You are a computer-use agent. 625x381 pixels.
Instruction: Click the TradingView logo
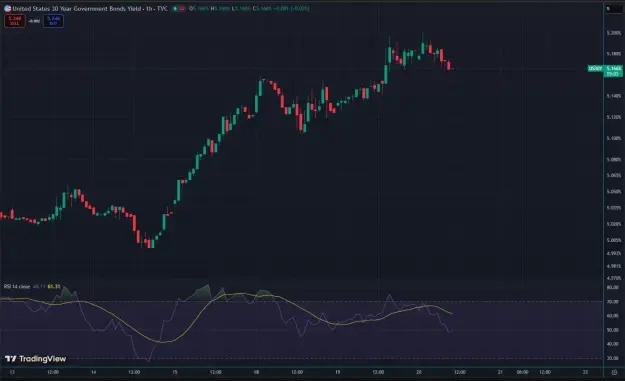pos(35,359)
